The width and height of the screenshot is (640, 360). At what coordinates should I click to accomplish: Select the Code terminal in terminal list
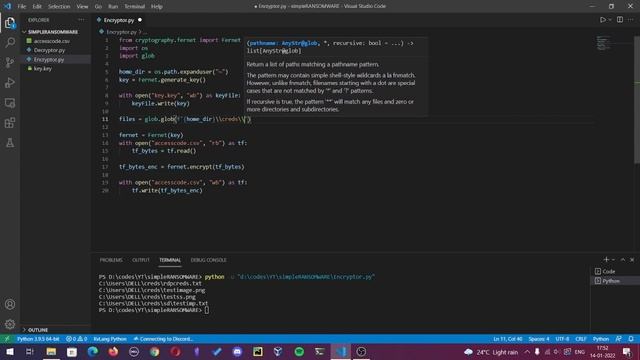coord(608,271)
